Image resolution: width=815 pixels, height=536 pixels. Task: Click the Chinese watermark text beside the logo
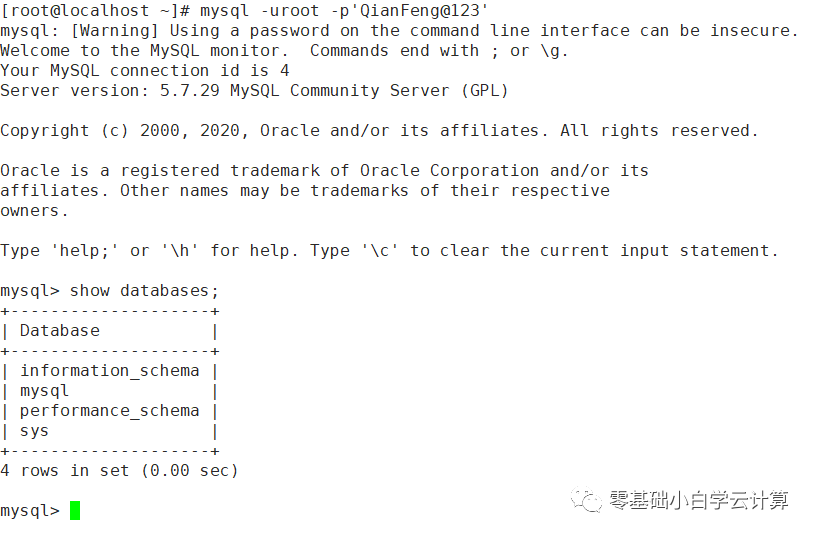(x=698, y=501)
